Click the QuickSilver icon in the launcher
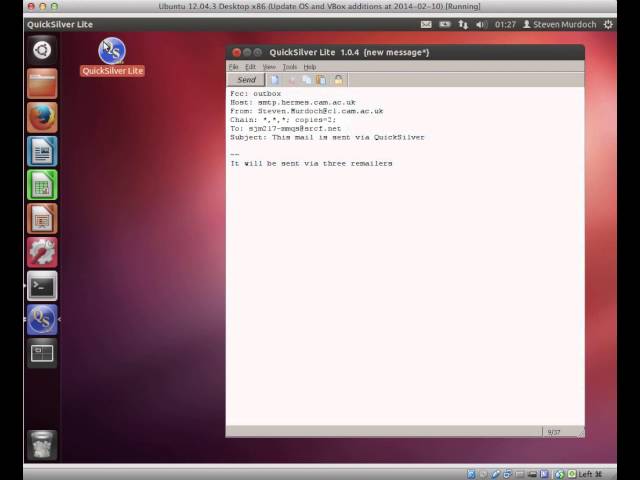 [x=42, y=320]
